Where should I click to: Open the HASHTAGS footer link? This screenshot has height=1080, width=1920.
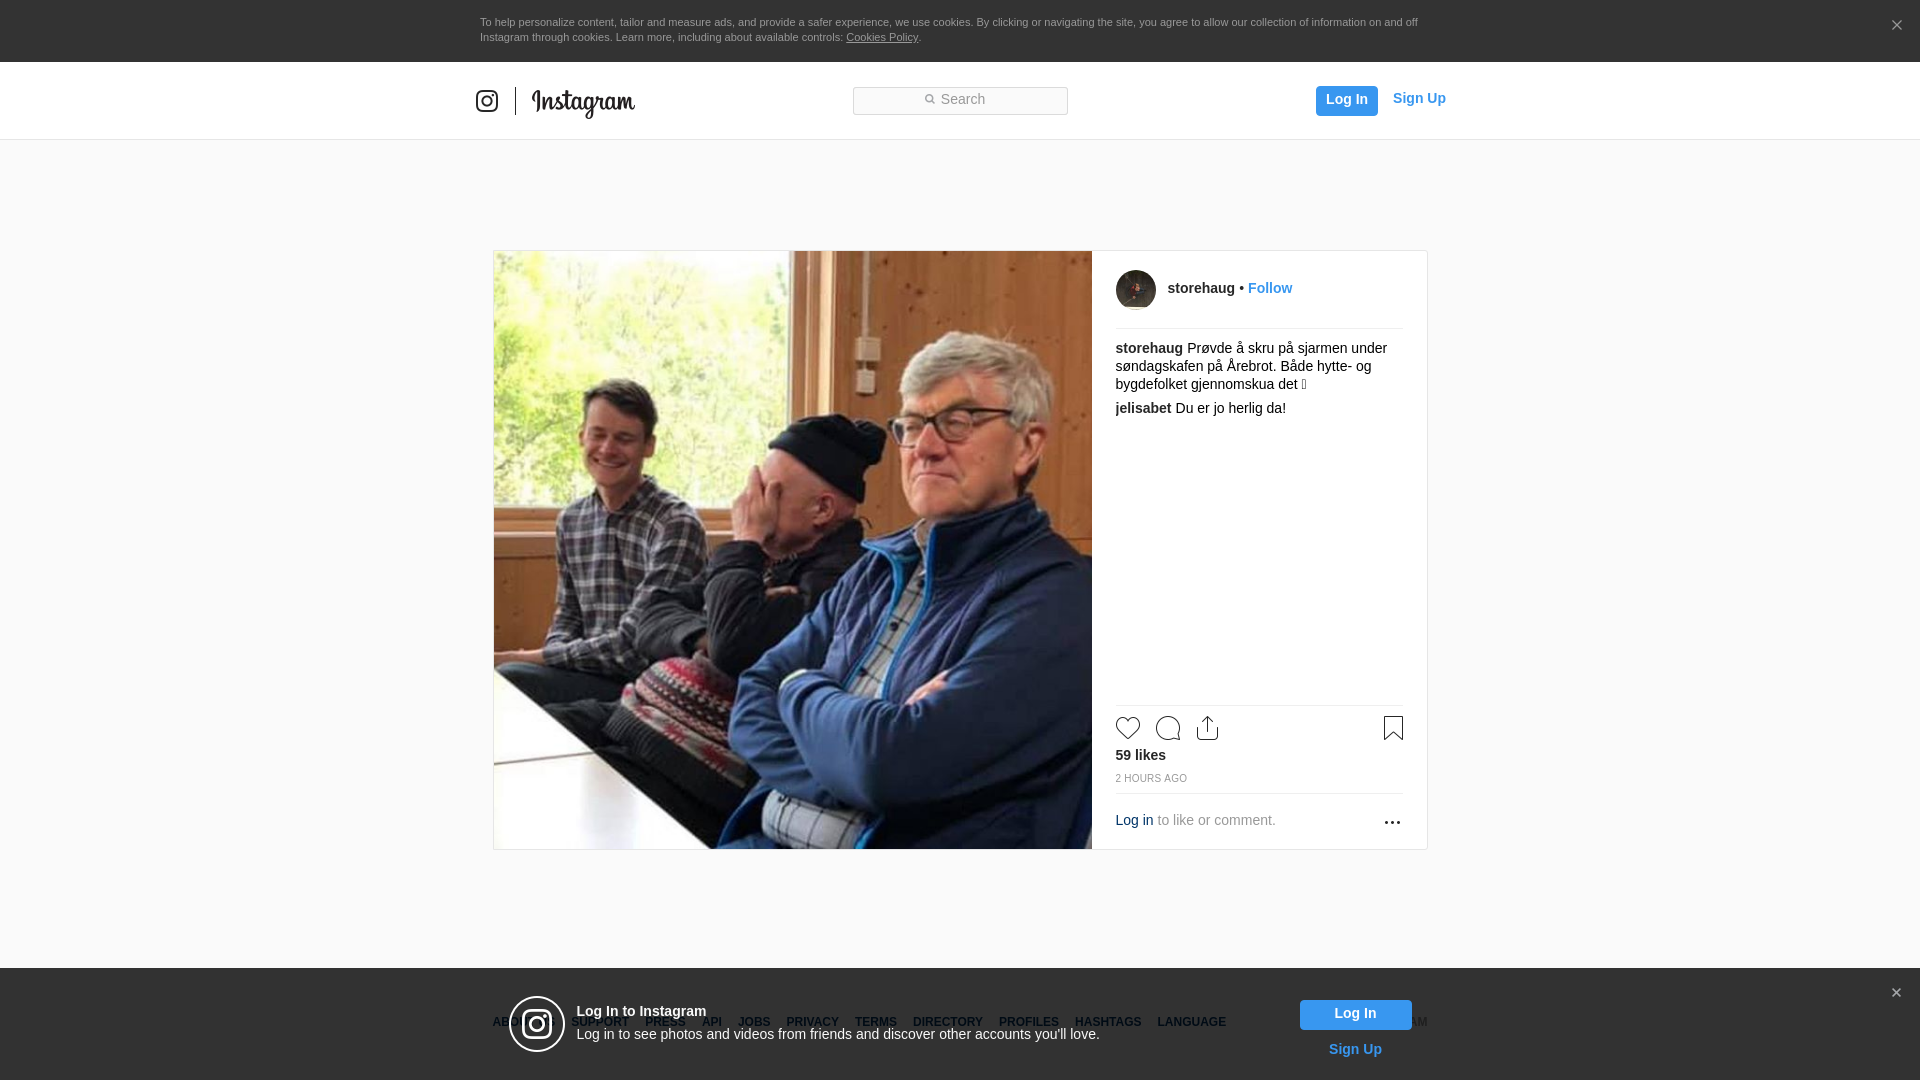tap(1108, 1022)
